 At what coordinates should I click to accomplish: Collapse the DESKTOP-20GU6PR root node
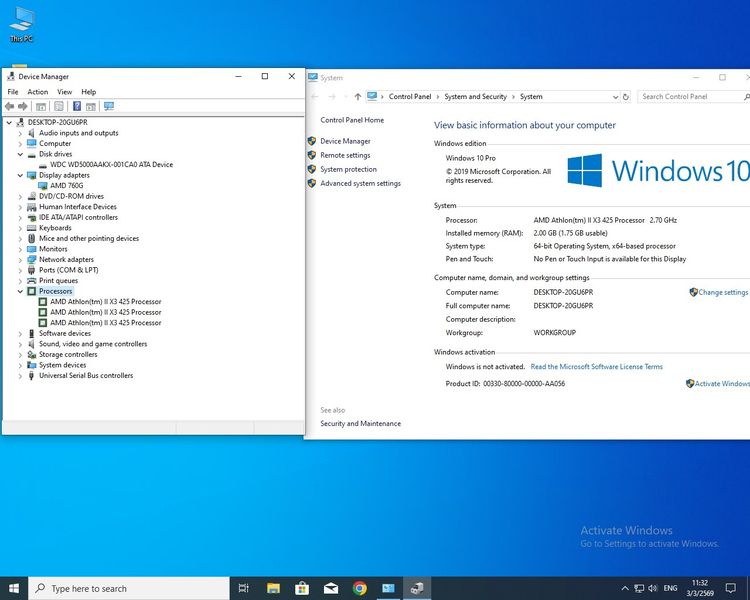(9, 122)
